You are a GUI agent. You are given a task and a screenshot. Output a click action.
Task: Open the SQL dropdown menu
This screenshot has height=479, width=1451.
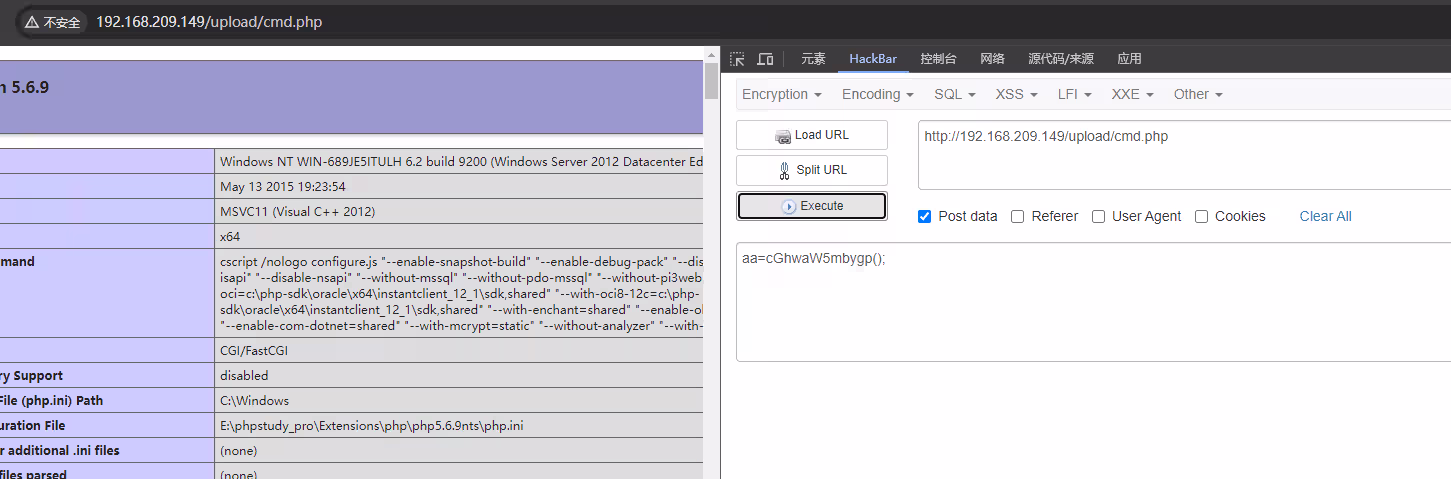click(x=954, y=94)
